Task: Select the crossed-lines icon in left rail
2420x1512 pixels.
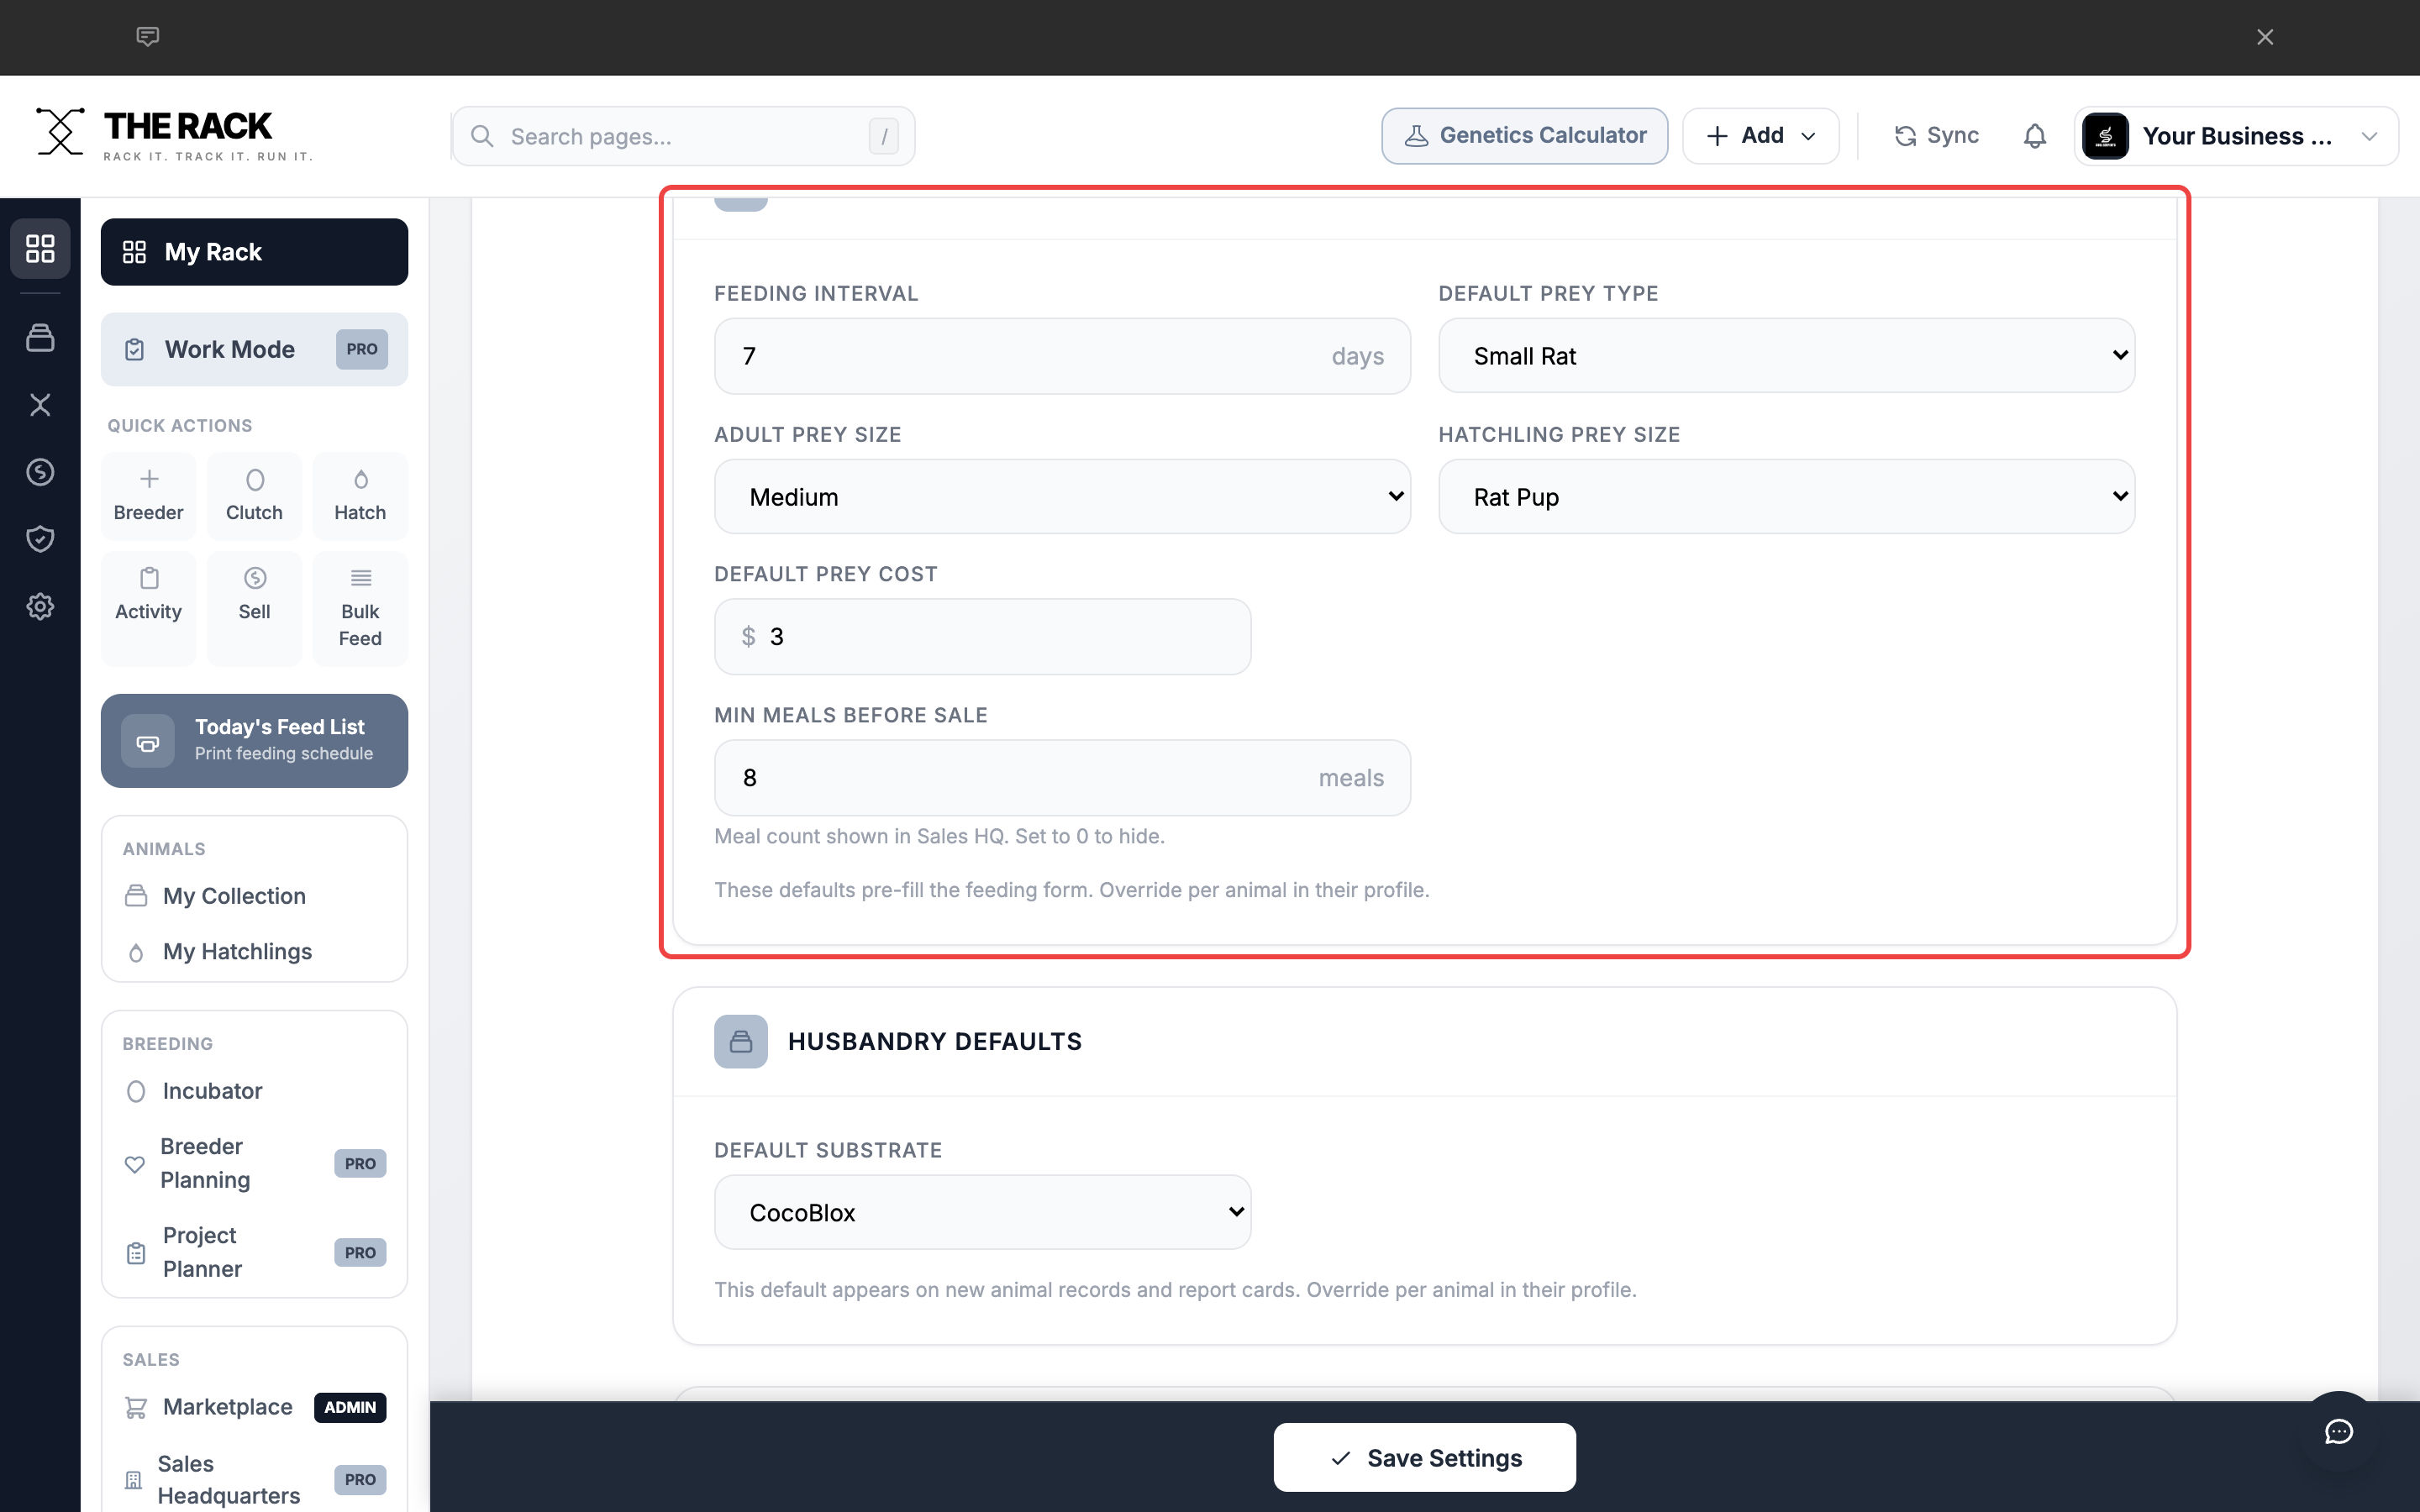Action: tap(40, 405)
